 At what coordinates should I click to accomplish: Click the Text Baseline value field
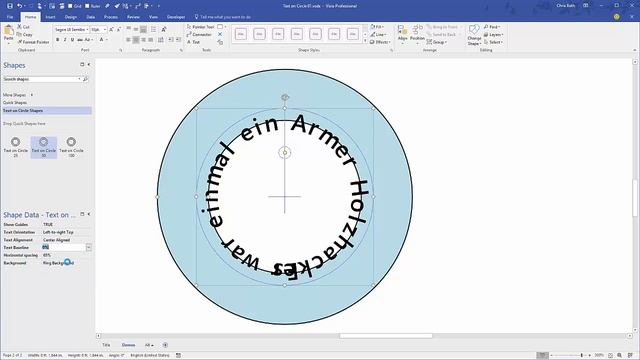[64, 247]
